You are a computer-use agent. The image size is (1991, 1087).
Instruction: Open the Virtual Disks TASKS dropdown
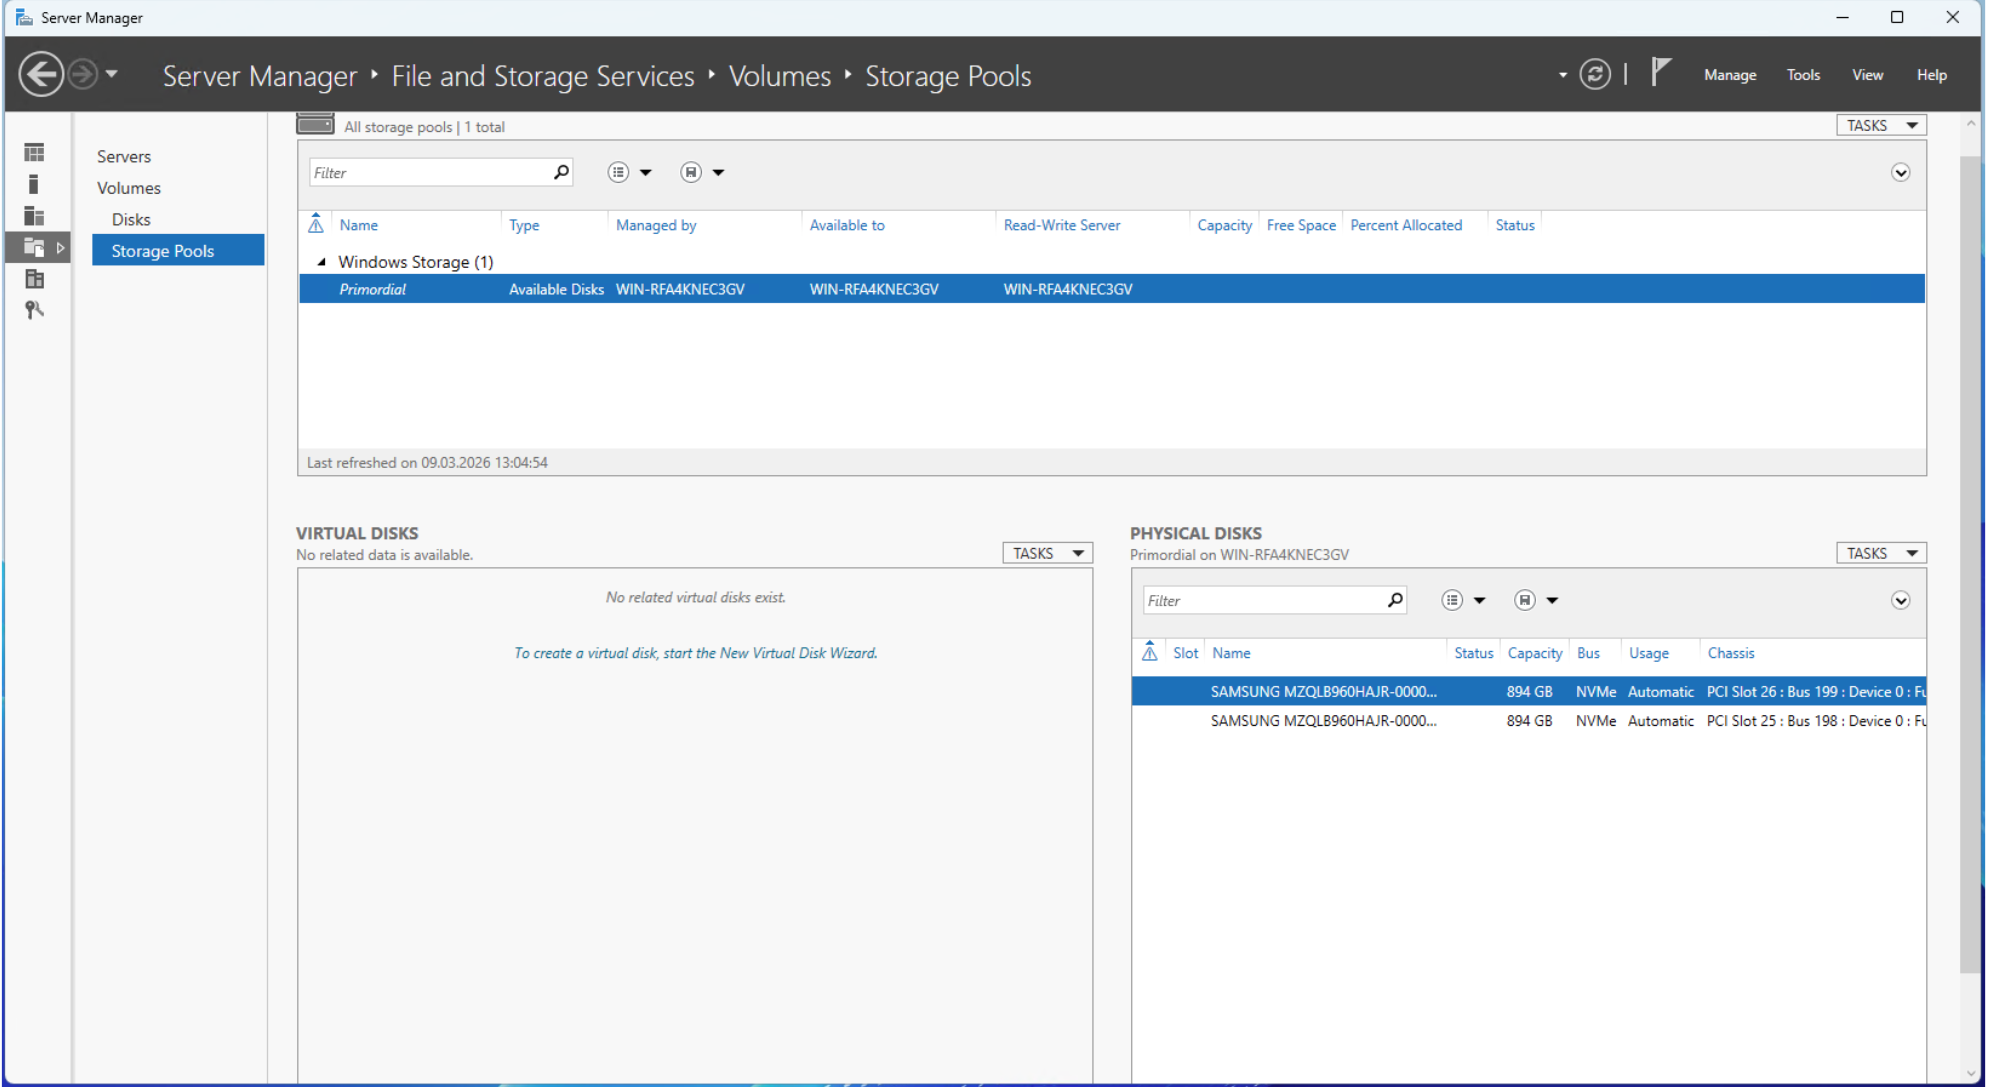coord(1047,553)
